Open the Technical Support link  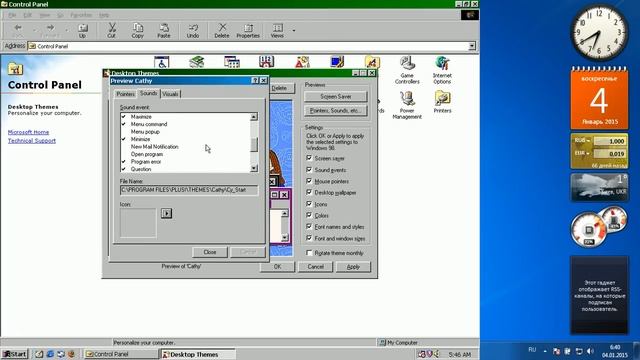coord(32,141)
